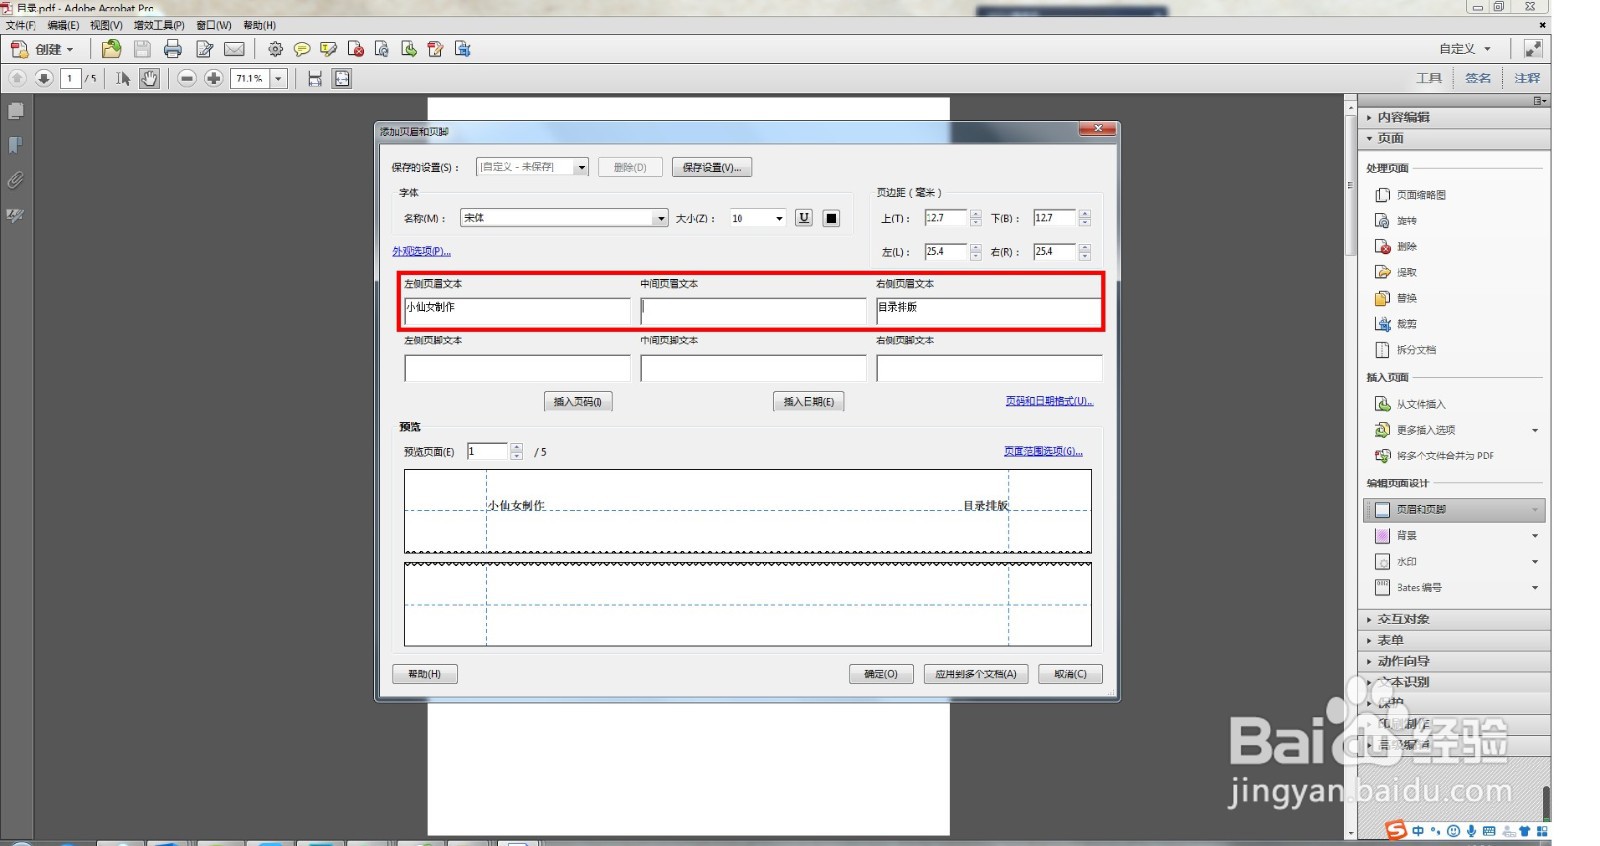Open the bookmarks icon in left sidebar
The width and height of the screenshot is (1600, 846).
(x=16, y=146)
